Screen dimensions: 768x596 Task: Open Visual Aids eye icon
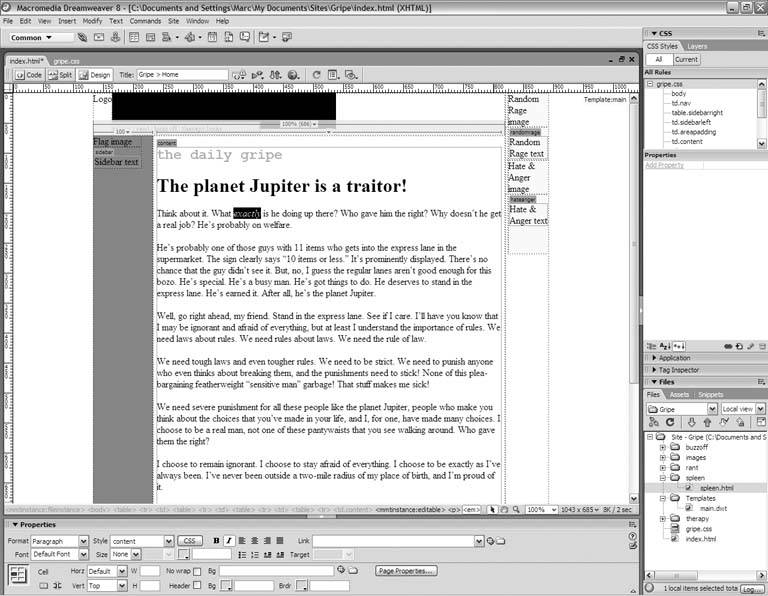coord(351,75)
